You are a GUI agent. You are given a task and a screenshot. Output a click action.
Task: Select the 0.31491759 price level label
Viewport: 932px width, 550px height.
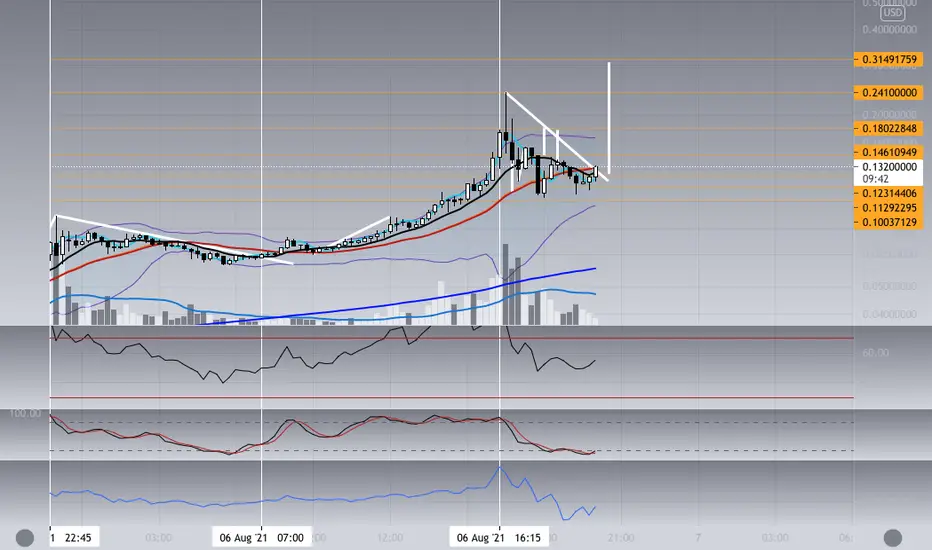(x=889, y=59)
